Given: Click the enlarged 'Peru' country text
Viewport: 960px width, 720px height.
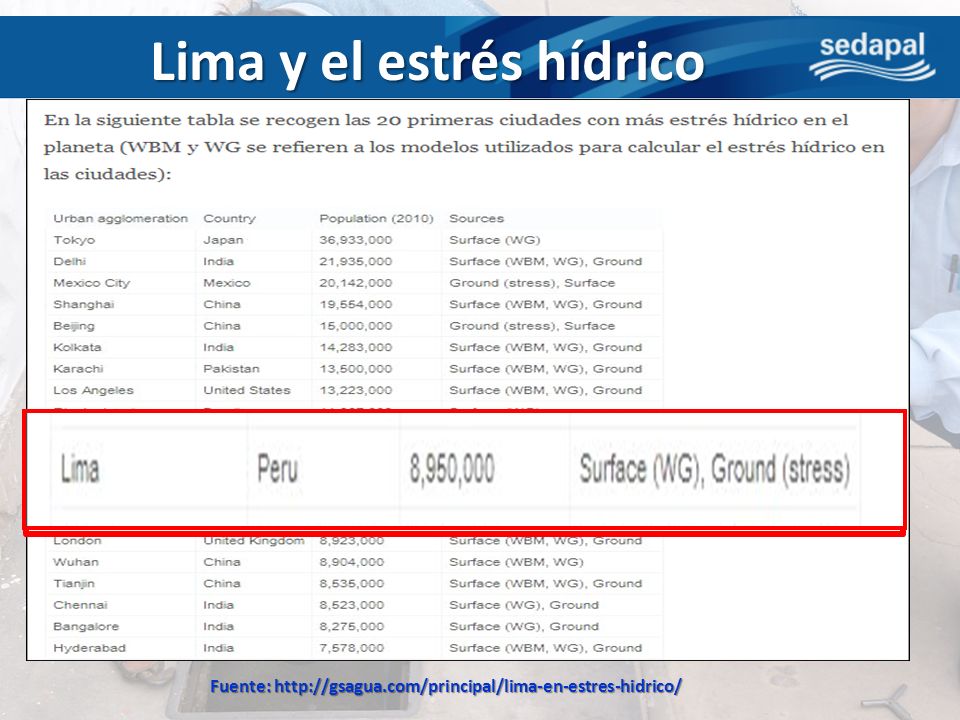Looking at the screenshot, I should 277,469.
